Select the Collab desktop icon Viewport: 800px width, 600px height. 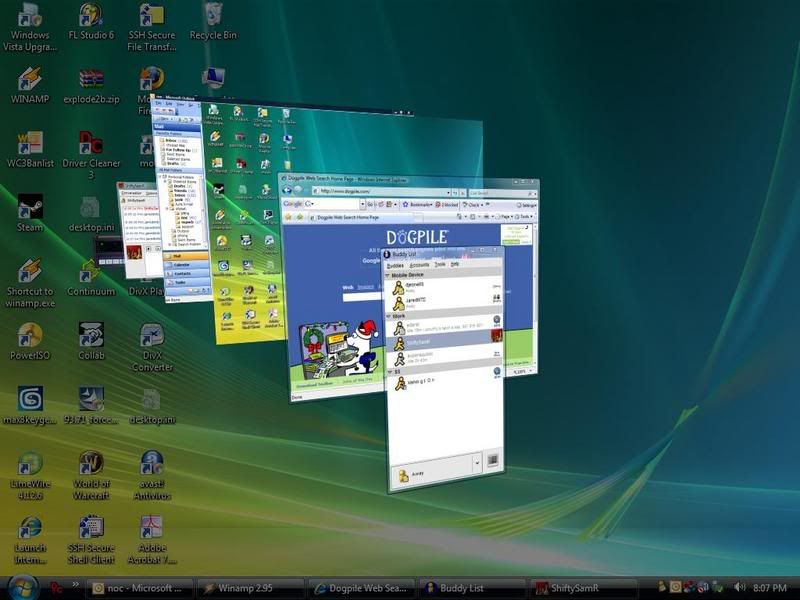(91, 342)
